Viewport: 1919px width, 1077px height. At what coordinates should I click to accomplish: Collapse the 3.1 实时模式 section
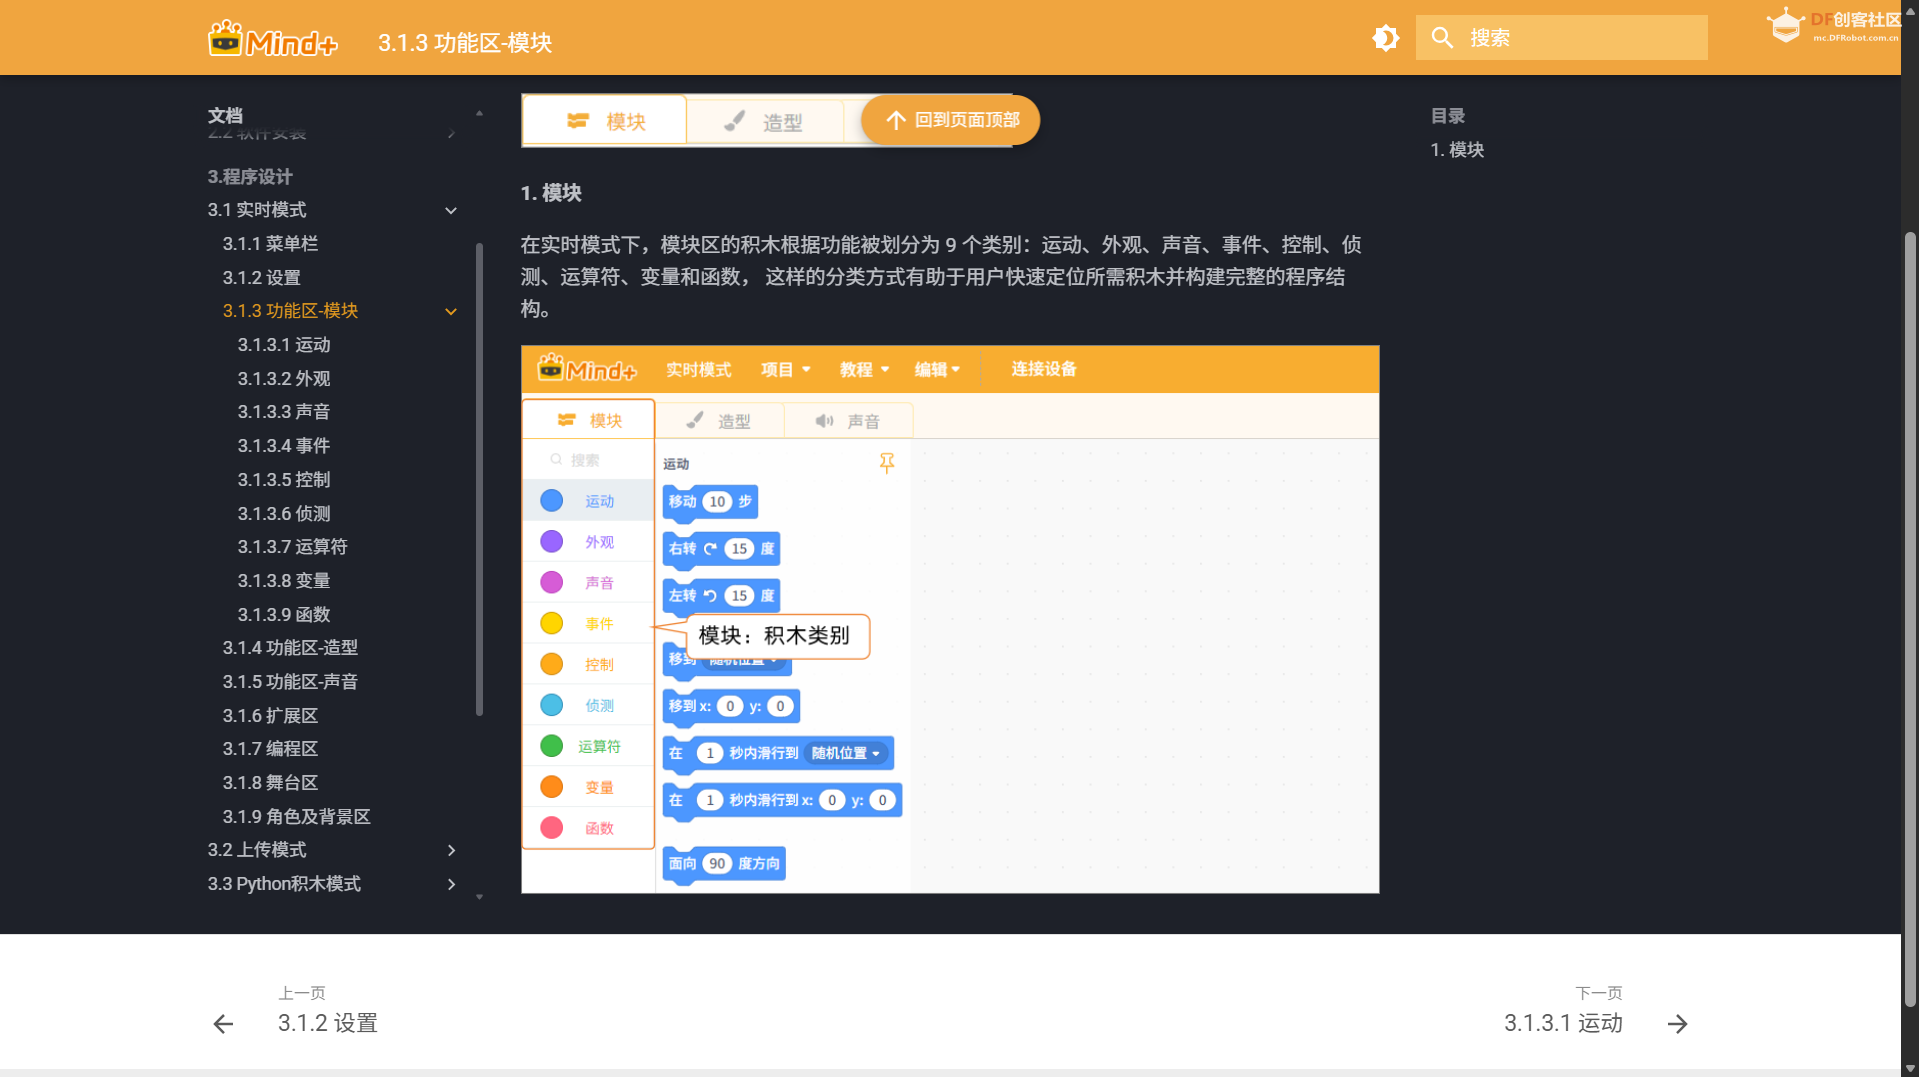click(451, 210)
